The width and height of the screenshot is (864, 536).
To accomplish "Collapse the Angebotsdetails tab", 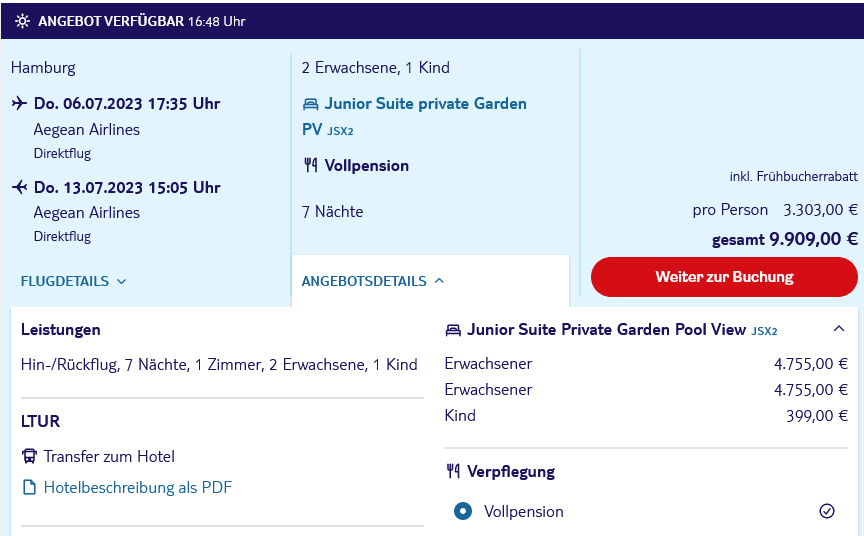I will (373, 281).
